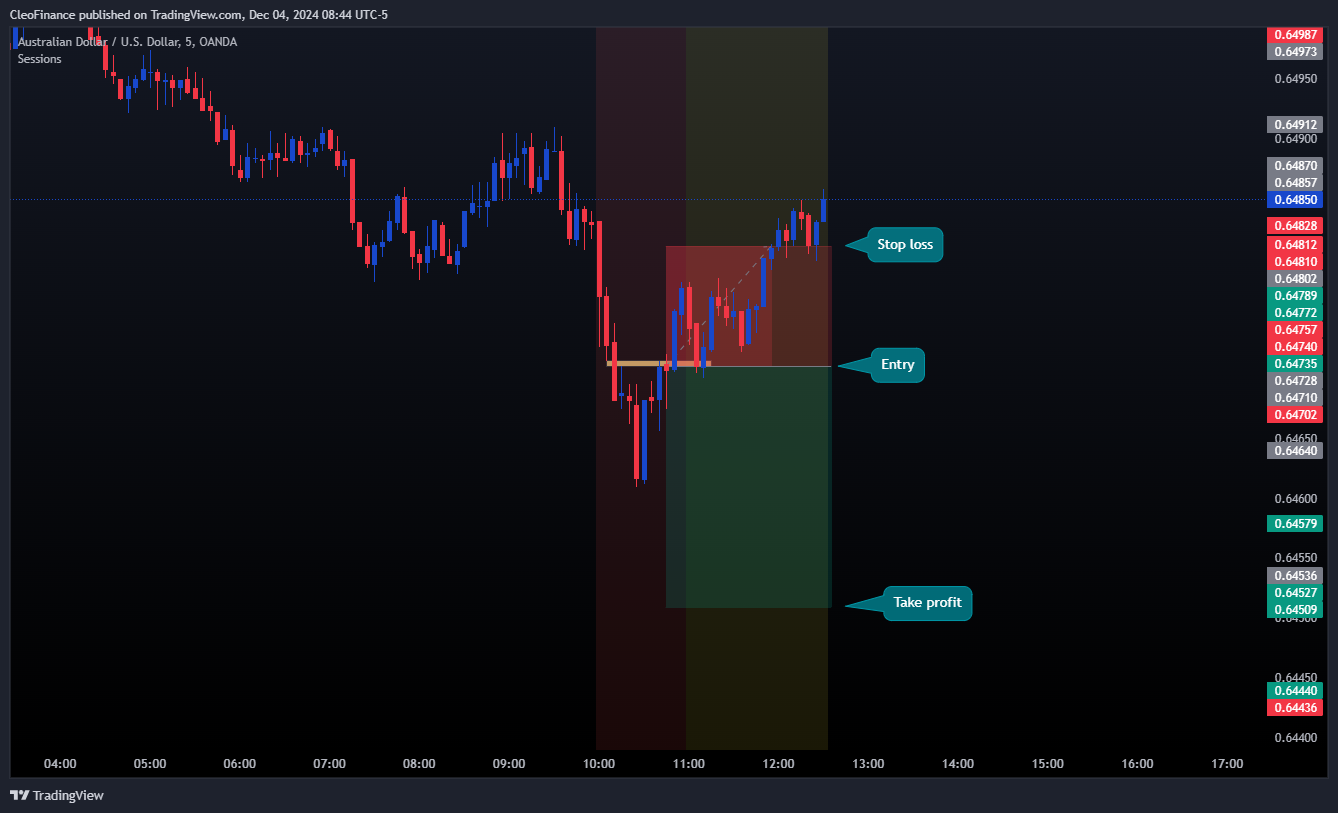Click the gray price label 0.64857
The image size is (1338, 813).
1295,182
